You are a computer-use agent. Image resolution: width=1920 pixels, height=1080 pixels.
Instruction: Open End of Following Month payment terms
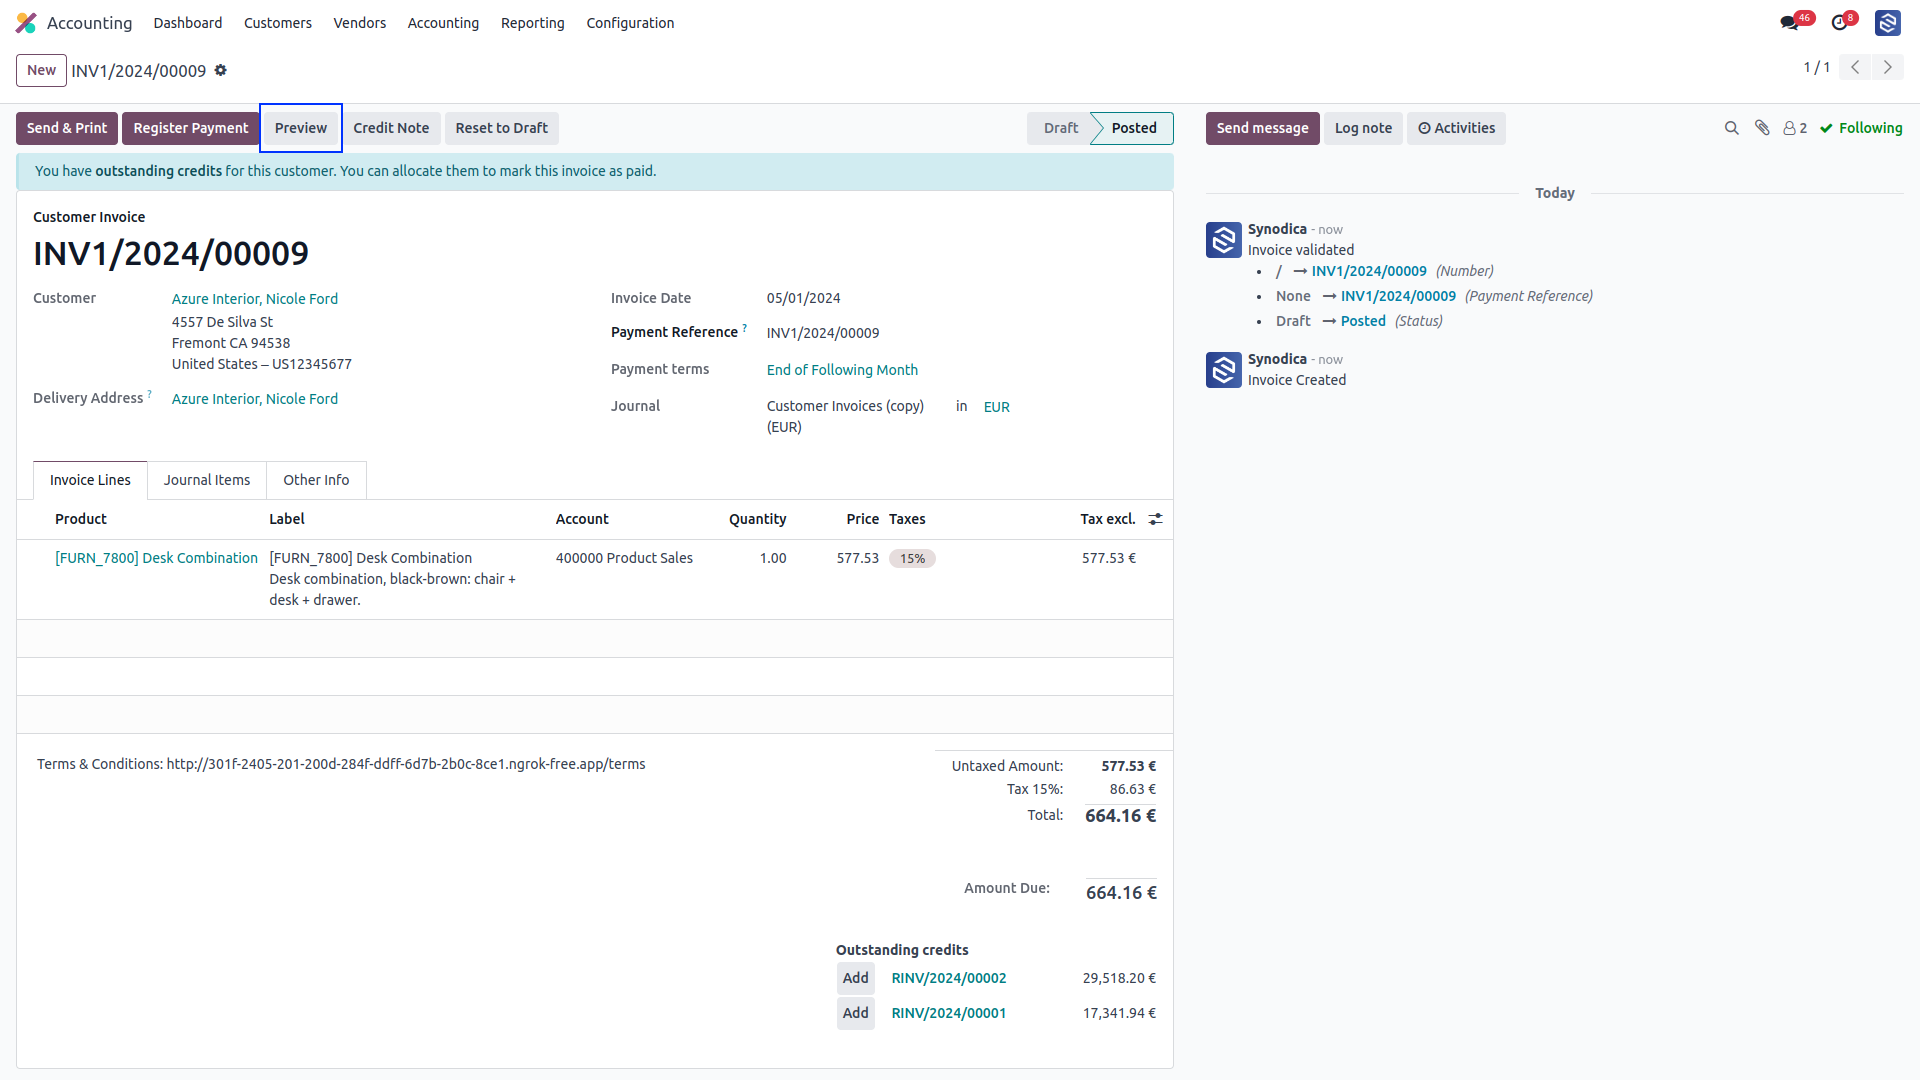842,370
